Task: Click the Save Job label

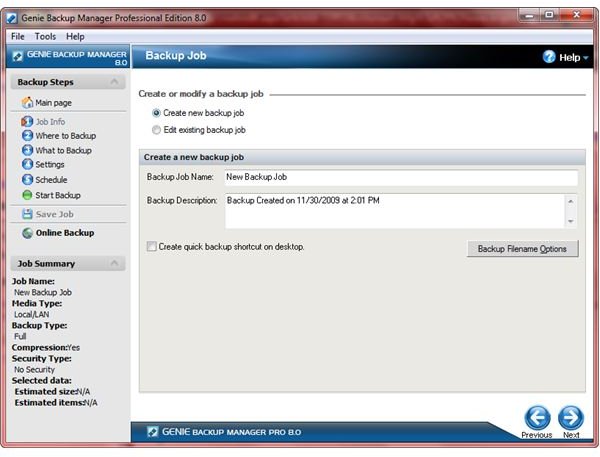Action: [x=54, y=214]
